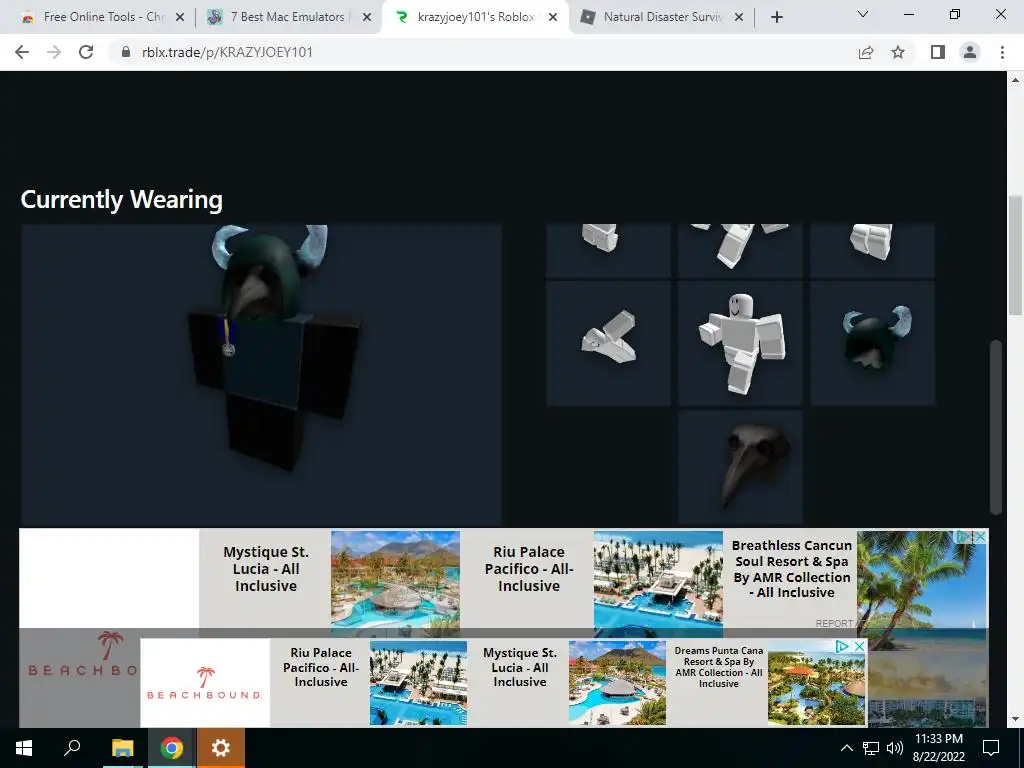Image resolution: width=1024 pixels, height=768 pixels.
Task: Open Mystique St. Lucia ad in lower banner
Action: point(568,682)
